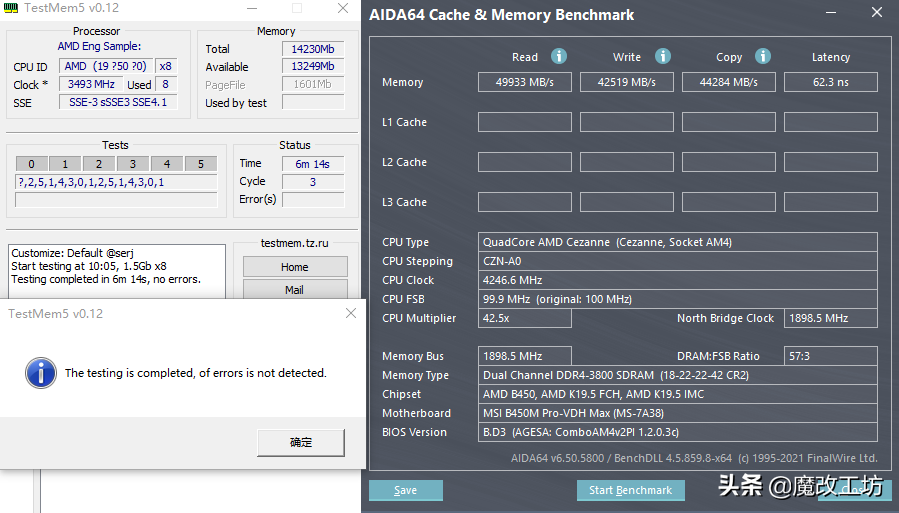Image resolution: width=899 pixels, height=513 pixels.
Task: Click the Used threads value 8
Action: point(166,84)
